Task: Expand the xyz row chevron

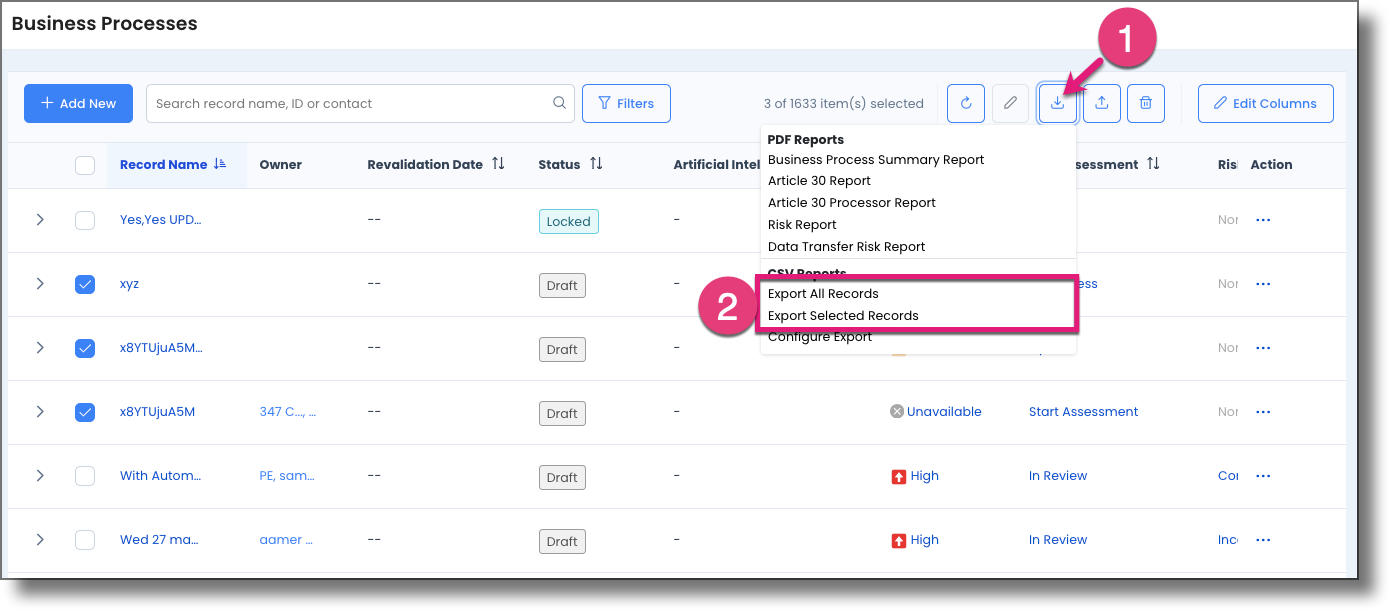Action: (40, 284)
